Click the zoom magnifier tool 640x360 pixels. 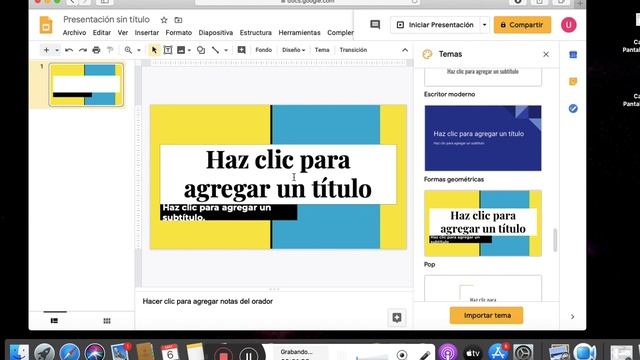tap(128, 50)
